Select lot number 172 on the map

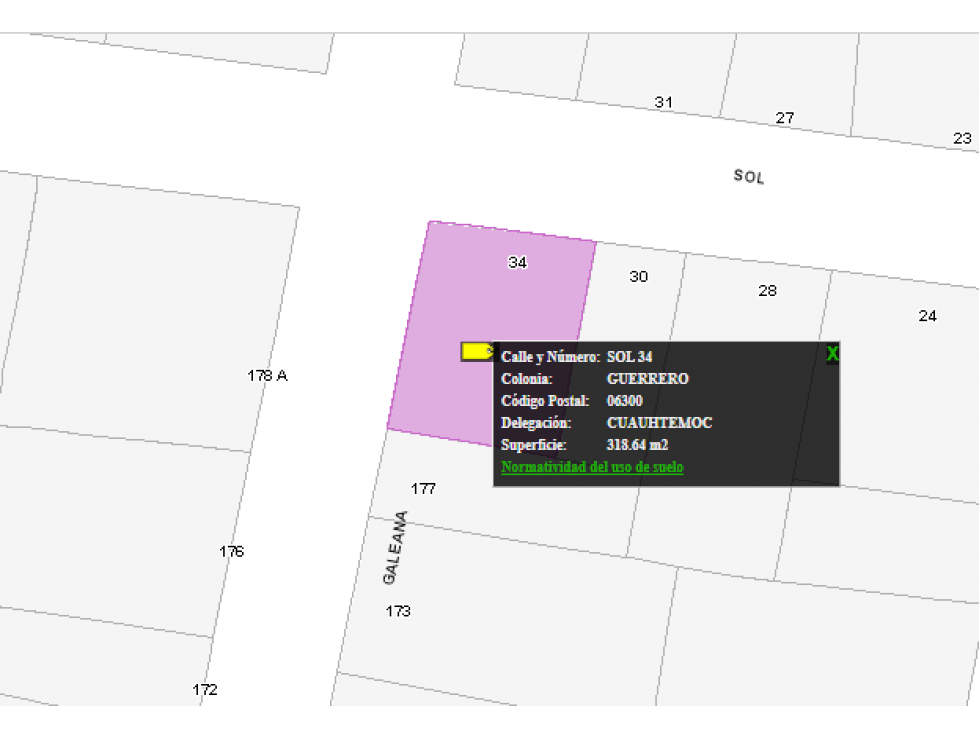coord(205,690)
